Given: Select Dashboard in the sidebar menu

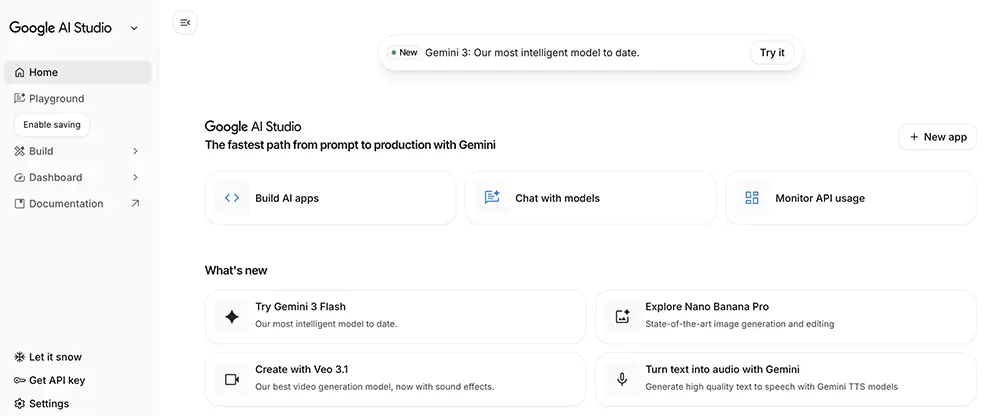Looking at the screenshot, I should click(x=78, y=177).
